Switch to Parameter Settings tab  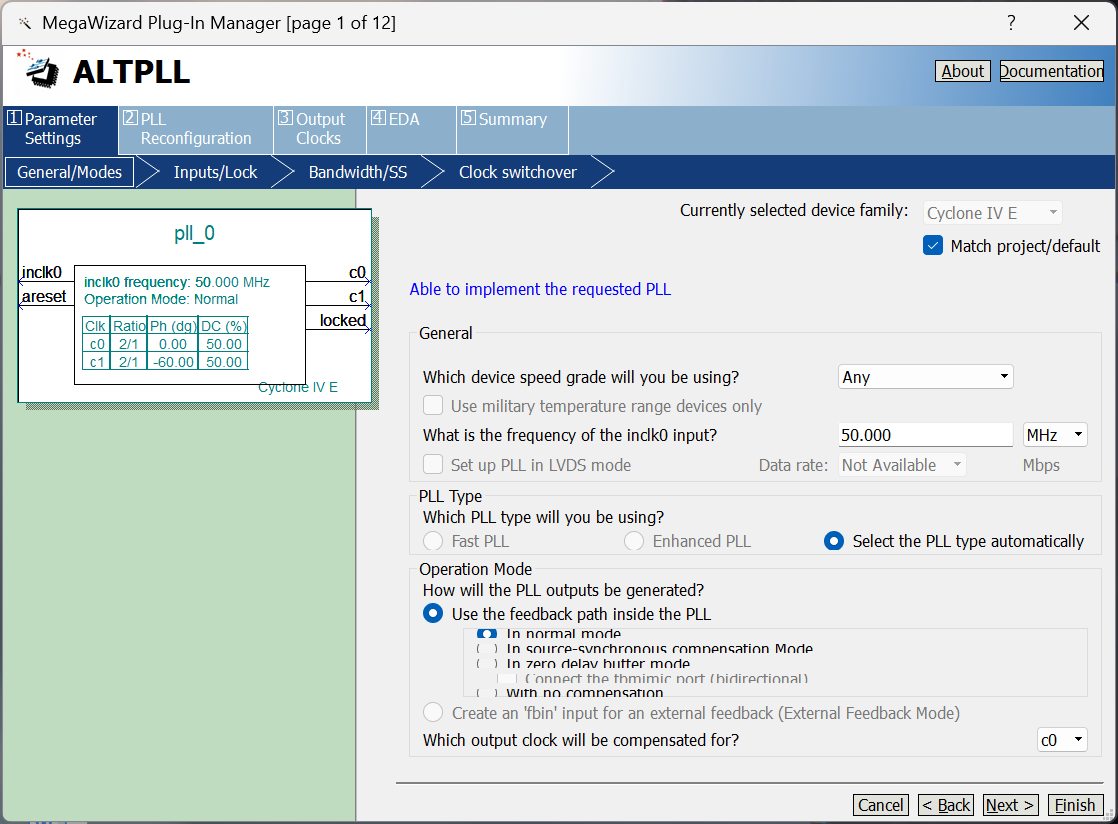(61, 129)
